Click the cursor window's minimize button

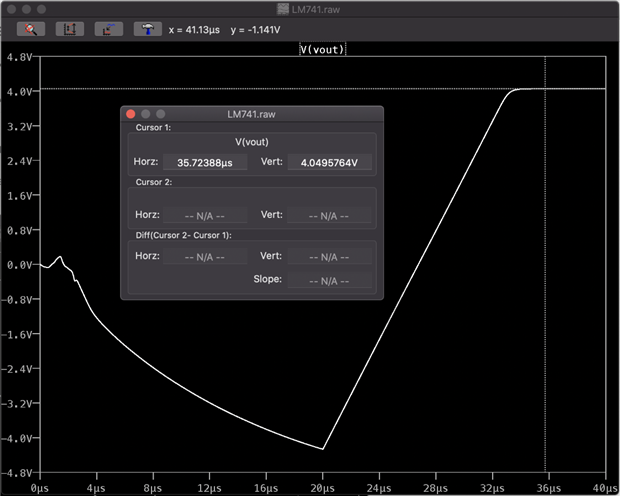tap(145, 114)
